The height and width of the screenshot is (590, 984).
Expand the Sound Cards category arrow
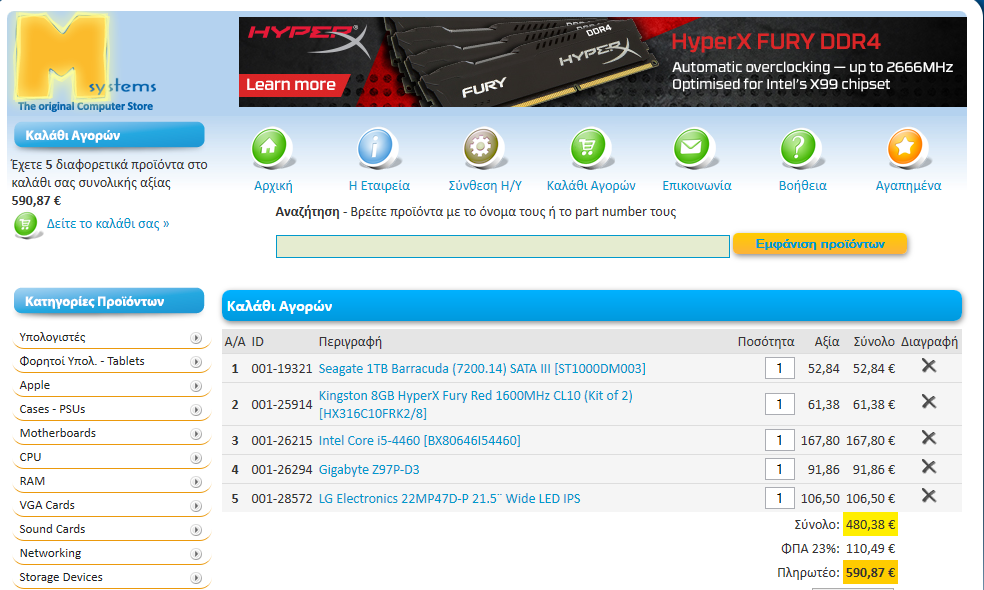(196, 530)
